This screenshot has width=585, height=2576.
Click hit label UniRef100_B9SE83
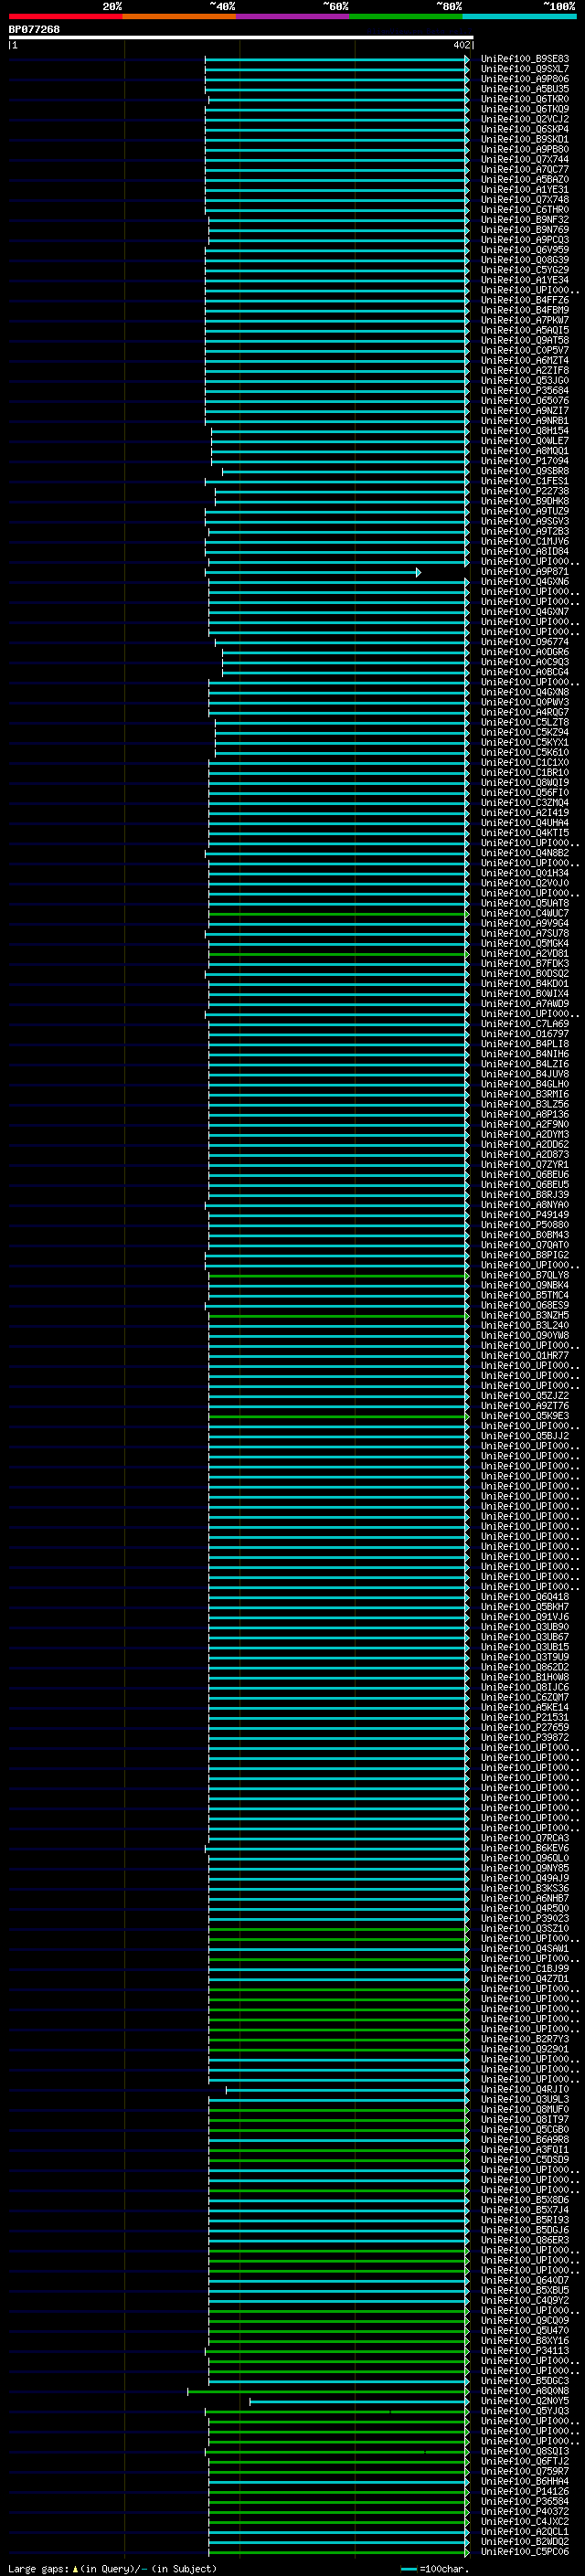[525, 59]
